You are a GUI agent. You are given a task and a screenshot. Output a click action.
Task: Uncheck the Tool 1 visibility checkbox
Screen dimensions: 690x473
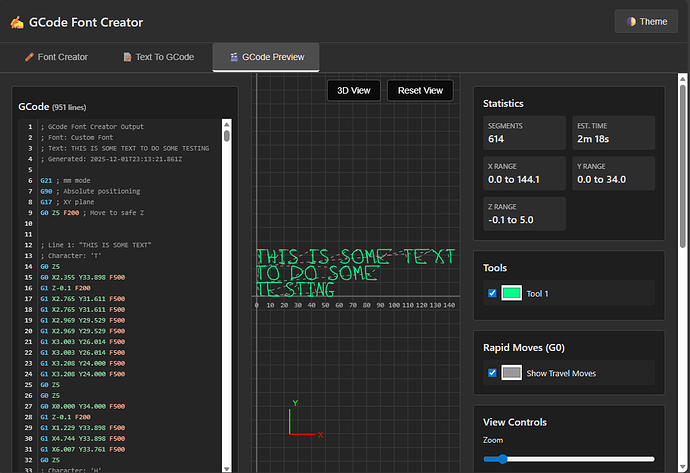[491, 293]
